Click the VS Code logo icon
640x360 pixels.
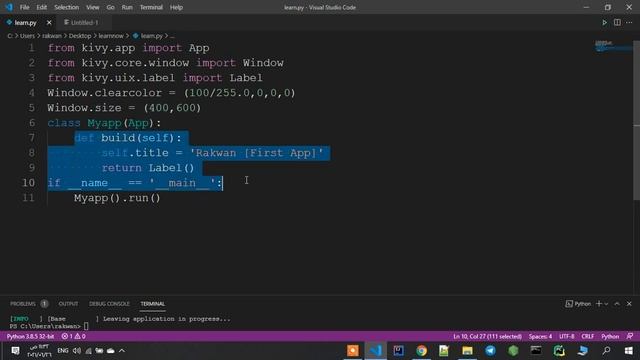click(9, 7)
